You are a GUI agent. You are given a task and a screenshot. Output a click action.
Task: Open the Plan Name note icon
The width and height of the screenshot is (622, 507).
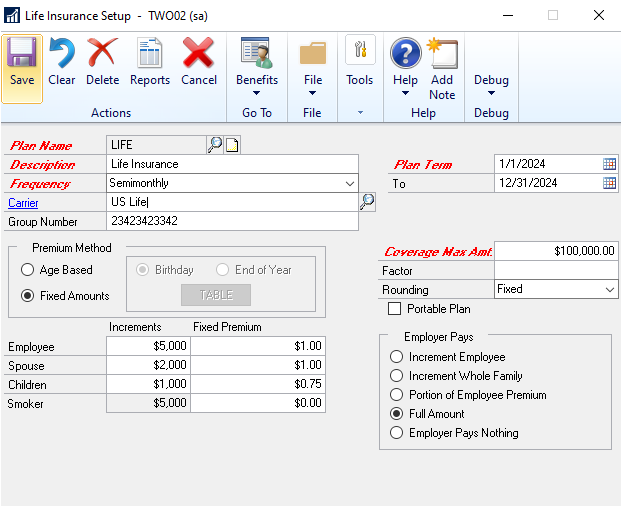232,145
